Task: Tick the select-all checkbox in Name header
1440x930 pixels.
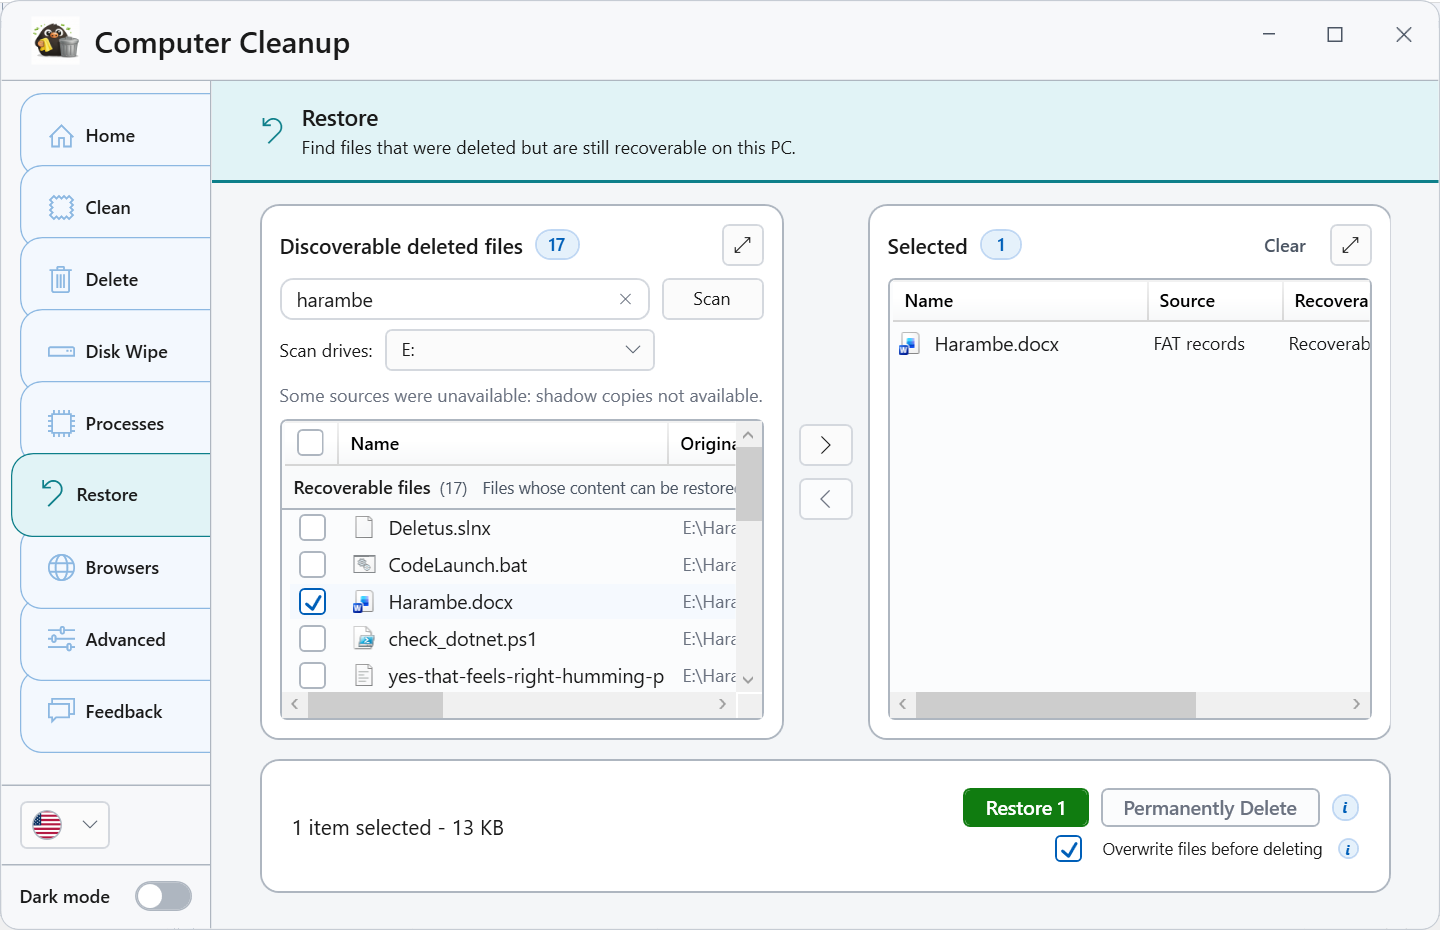Action: coord(311,443)
